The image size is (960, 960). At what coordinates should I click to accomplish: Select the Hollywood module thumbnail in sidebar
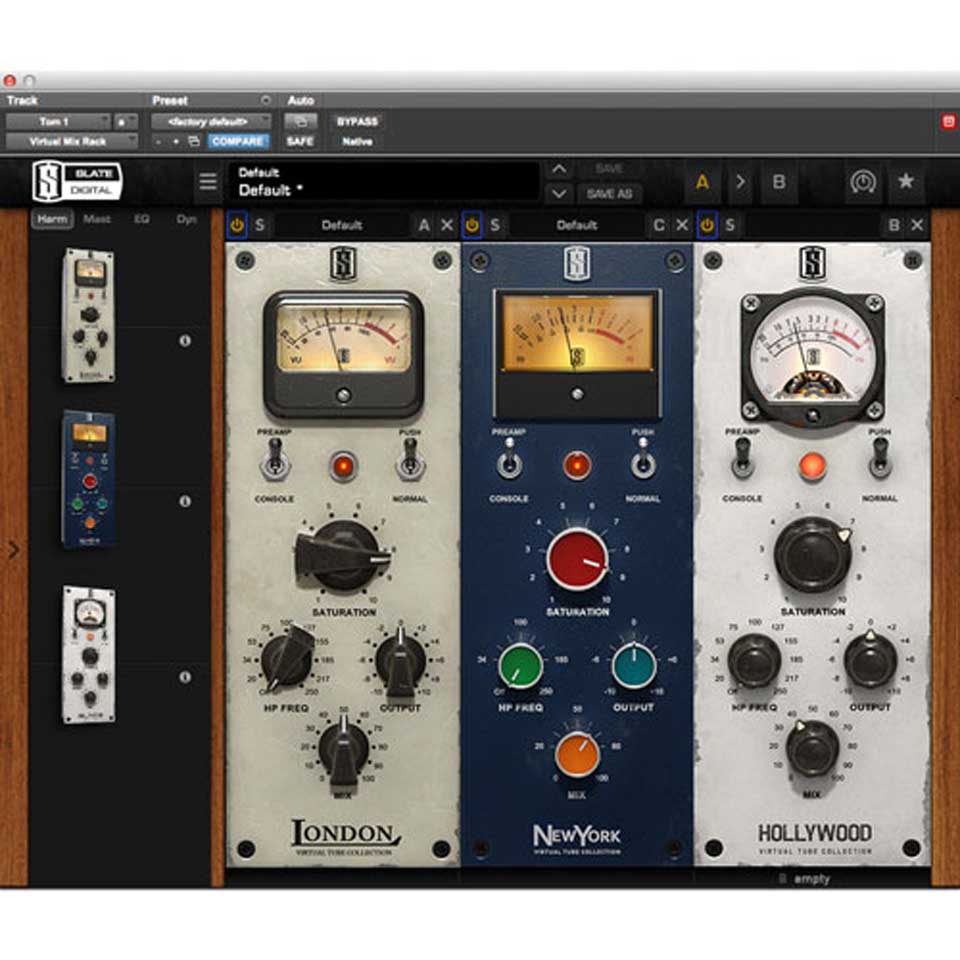[x=89, y=654]
